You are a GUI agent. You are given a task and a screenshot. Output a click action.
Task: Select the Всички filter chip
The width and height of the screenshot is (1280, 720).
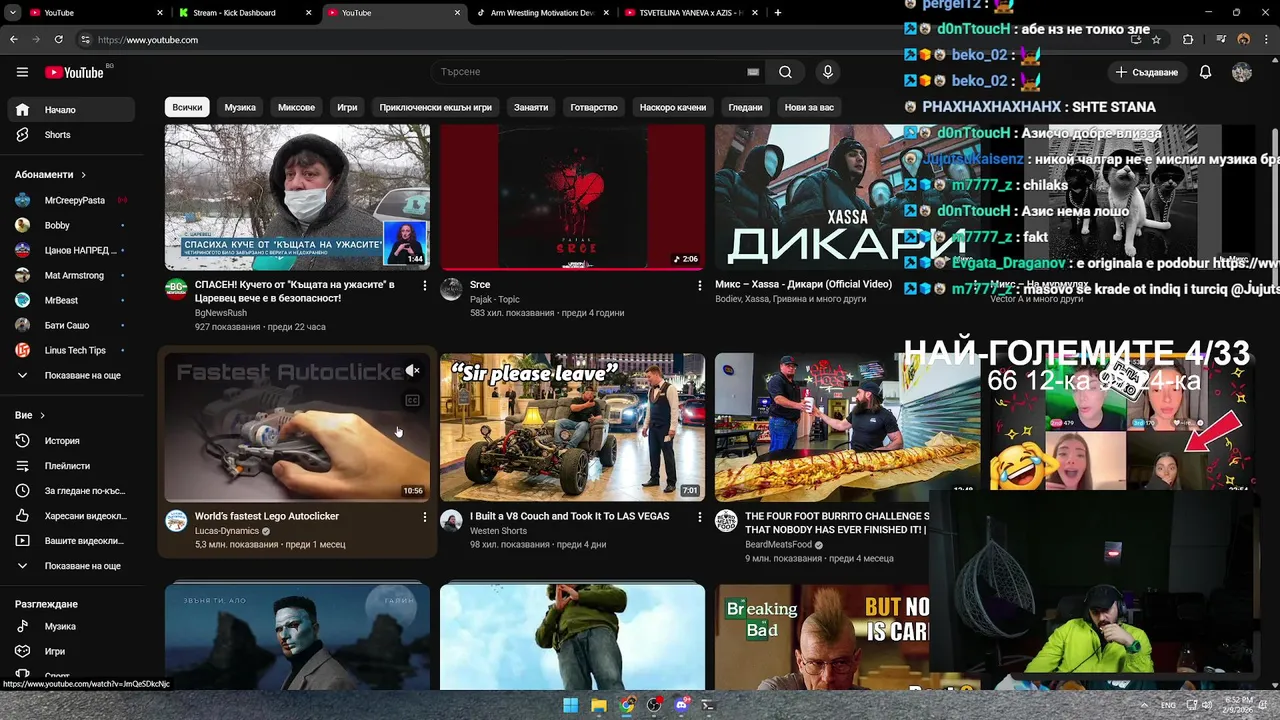coord(187,107)
